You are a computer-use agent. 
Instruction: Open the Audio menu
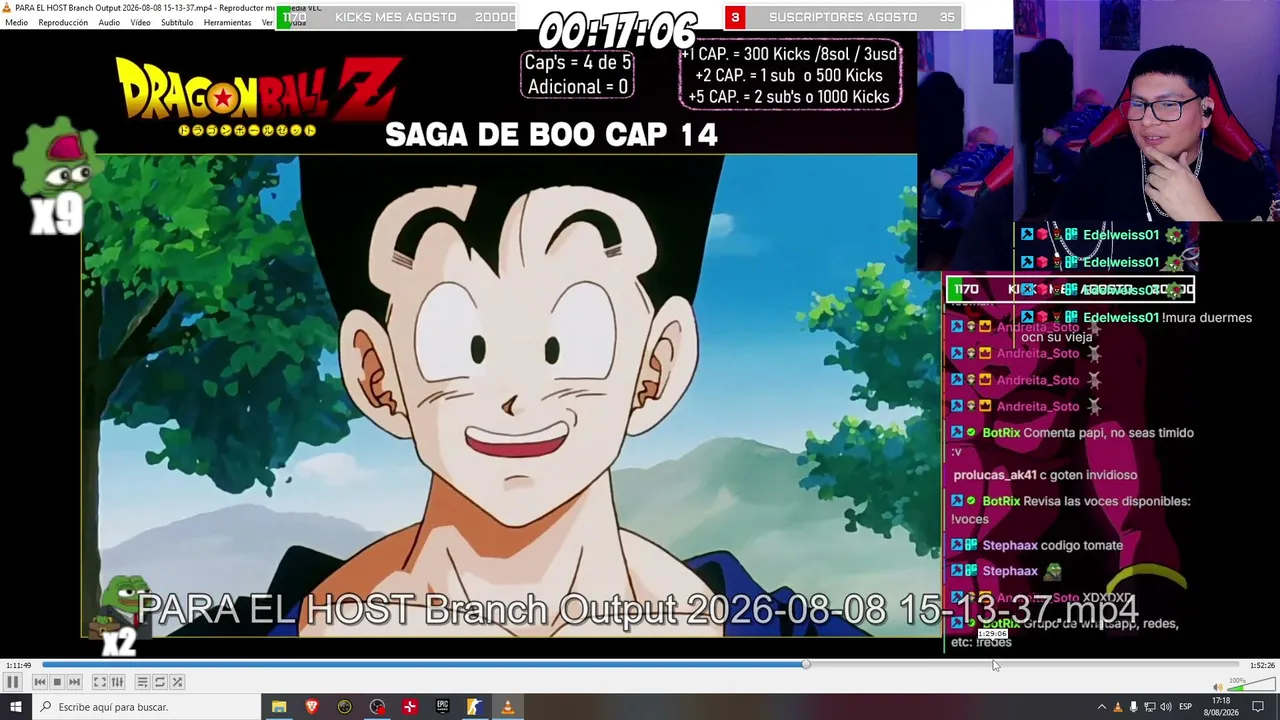109,22
